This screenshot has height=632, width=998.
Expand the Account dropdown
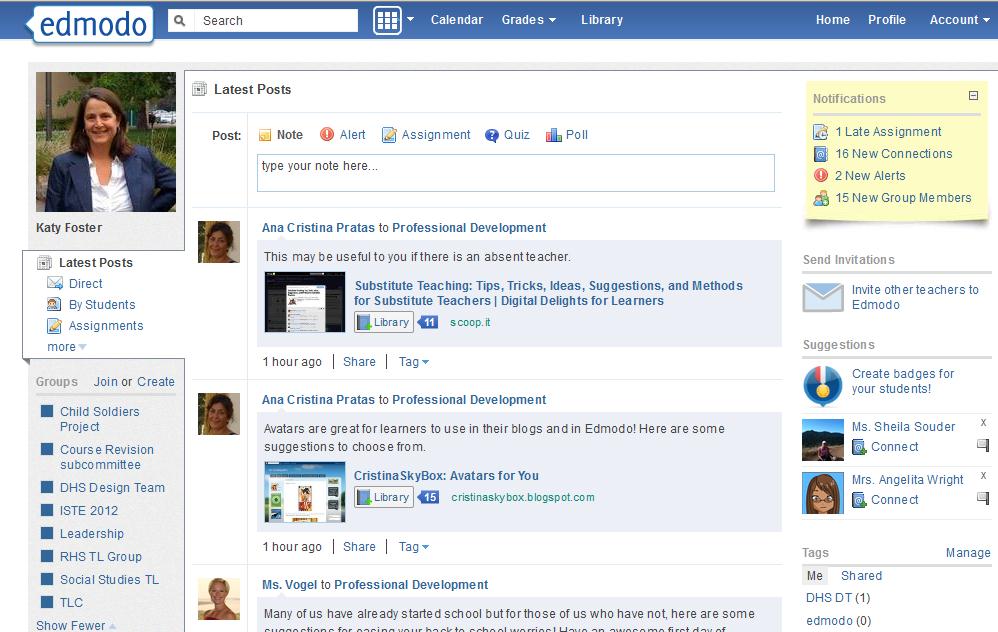[959, 20]
